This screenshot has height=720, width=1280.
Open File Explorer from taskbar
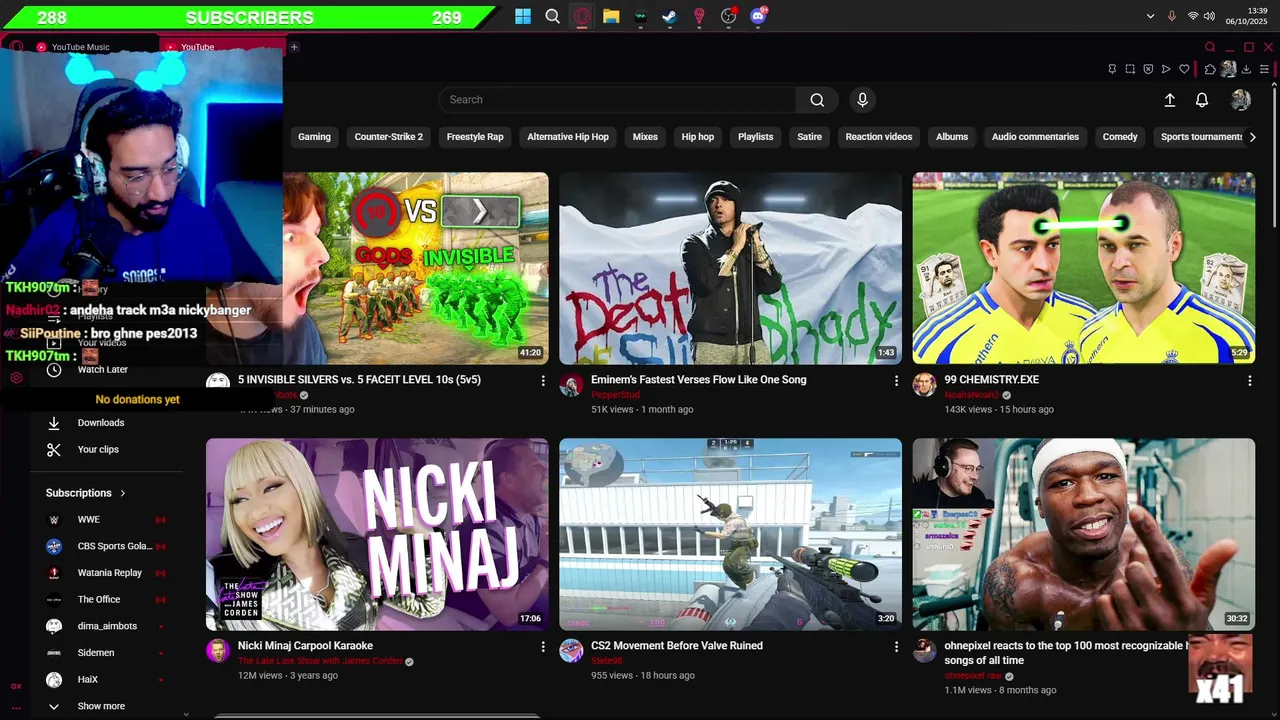pos(611,16)
